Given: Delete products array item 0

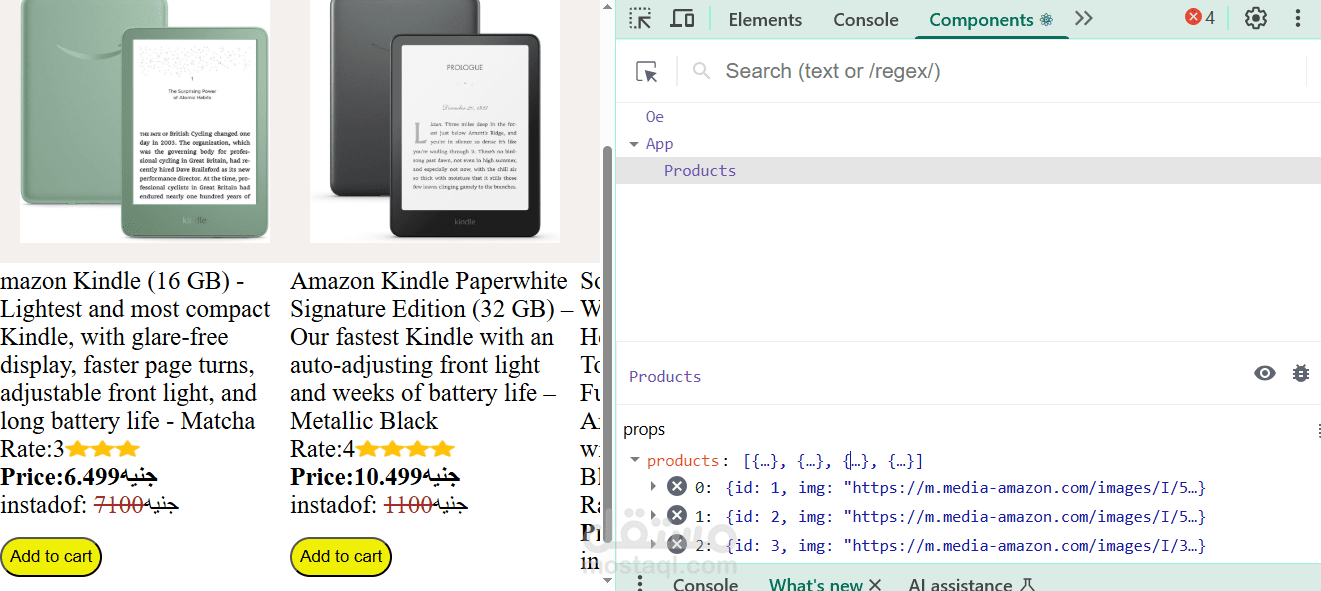Looking at the screenshot, I should tap(677, 487).
